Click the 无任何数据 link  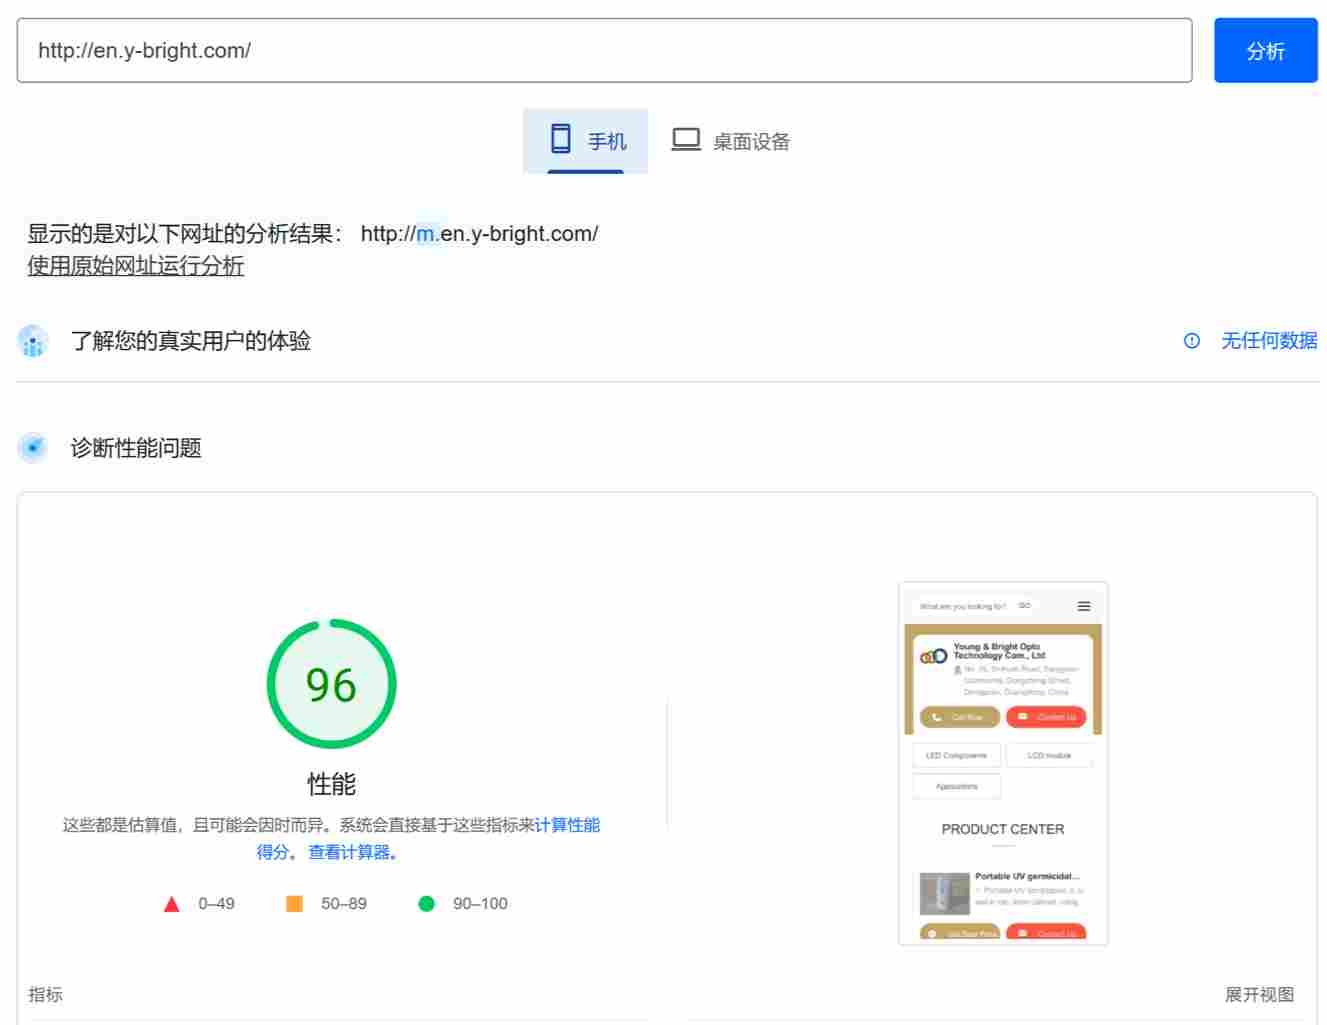[1268, 341]
